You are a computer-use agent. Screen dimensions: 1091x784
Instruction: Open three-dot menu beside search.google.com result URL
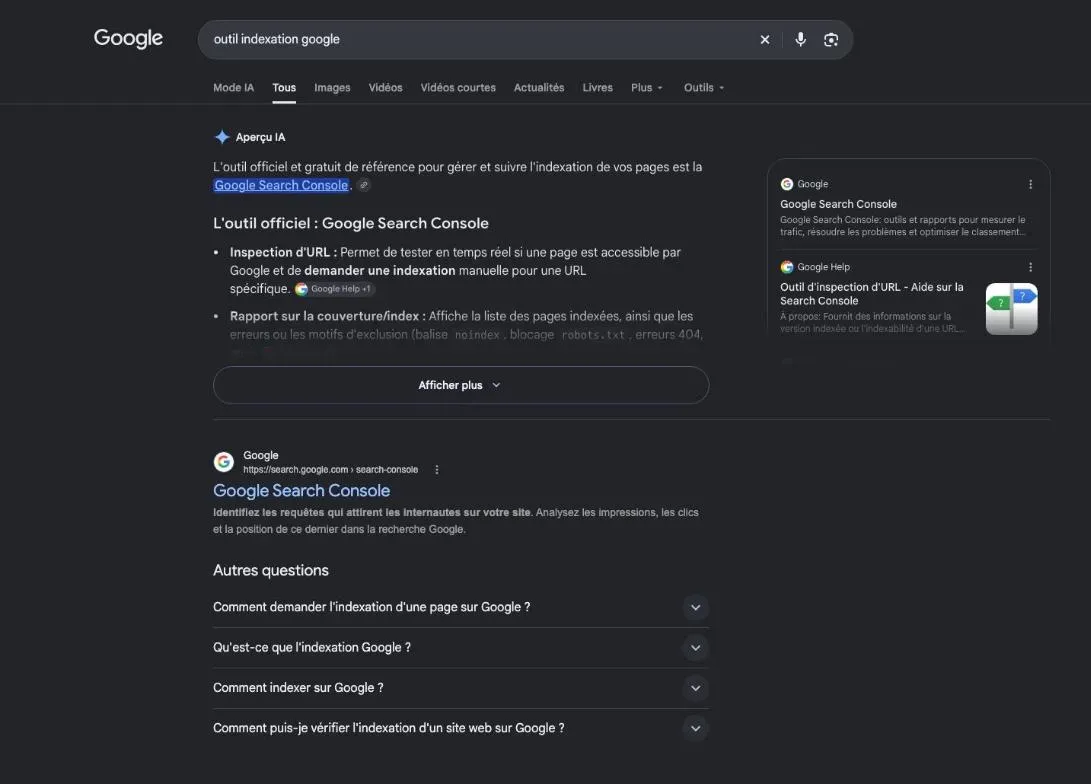(x=437, y=470)
